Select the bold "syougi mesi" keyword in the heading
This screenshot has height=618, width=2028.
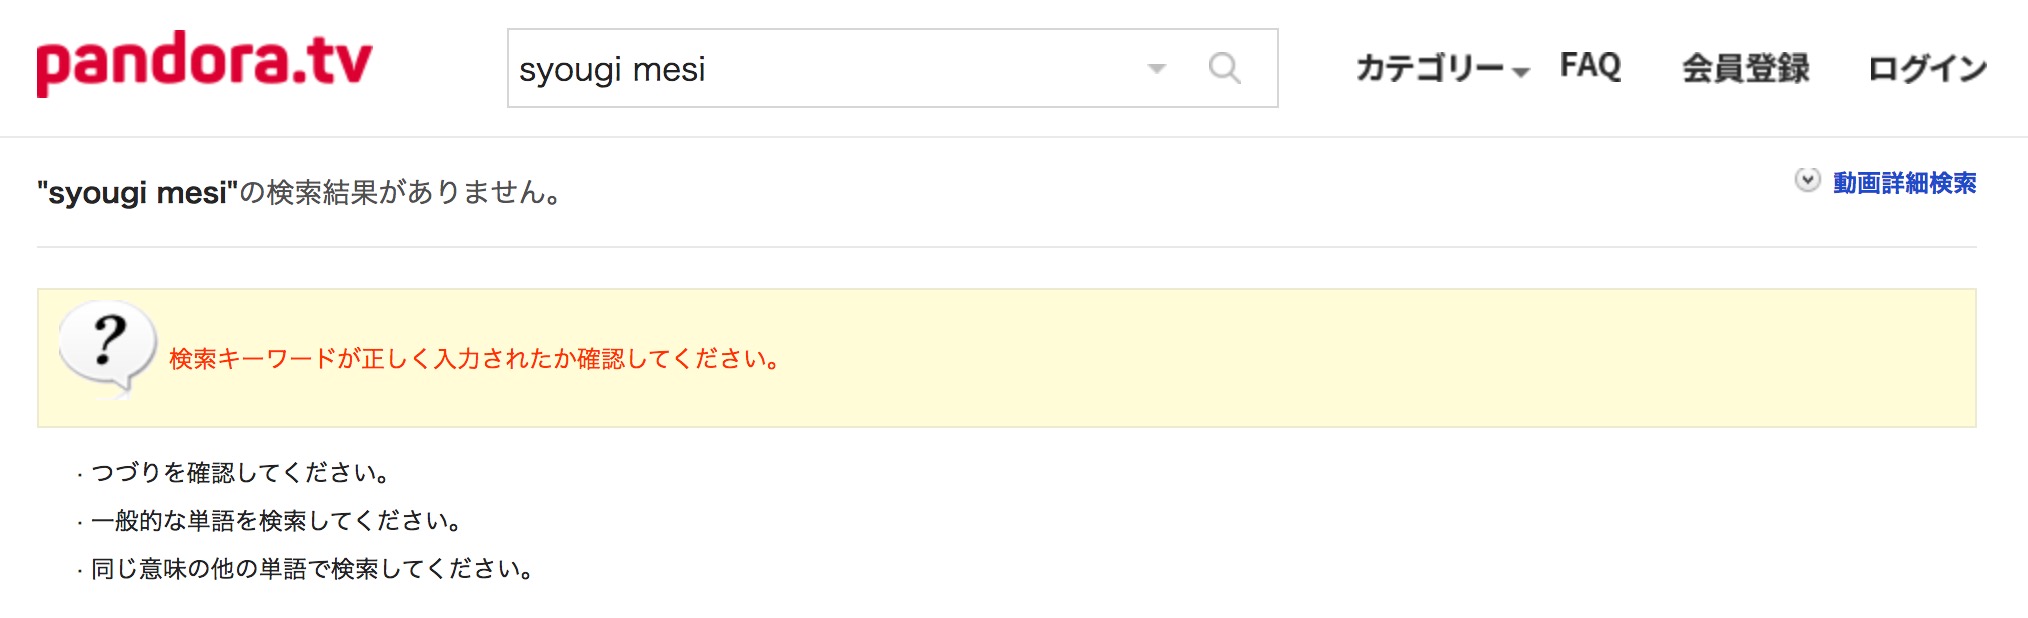[x=137, y=192]
